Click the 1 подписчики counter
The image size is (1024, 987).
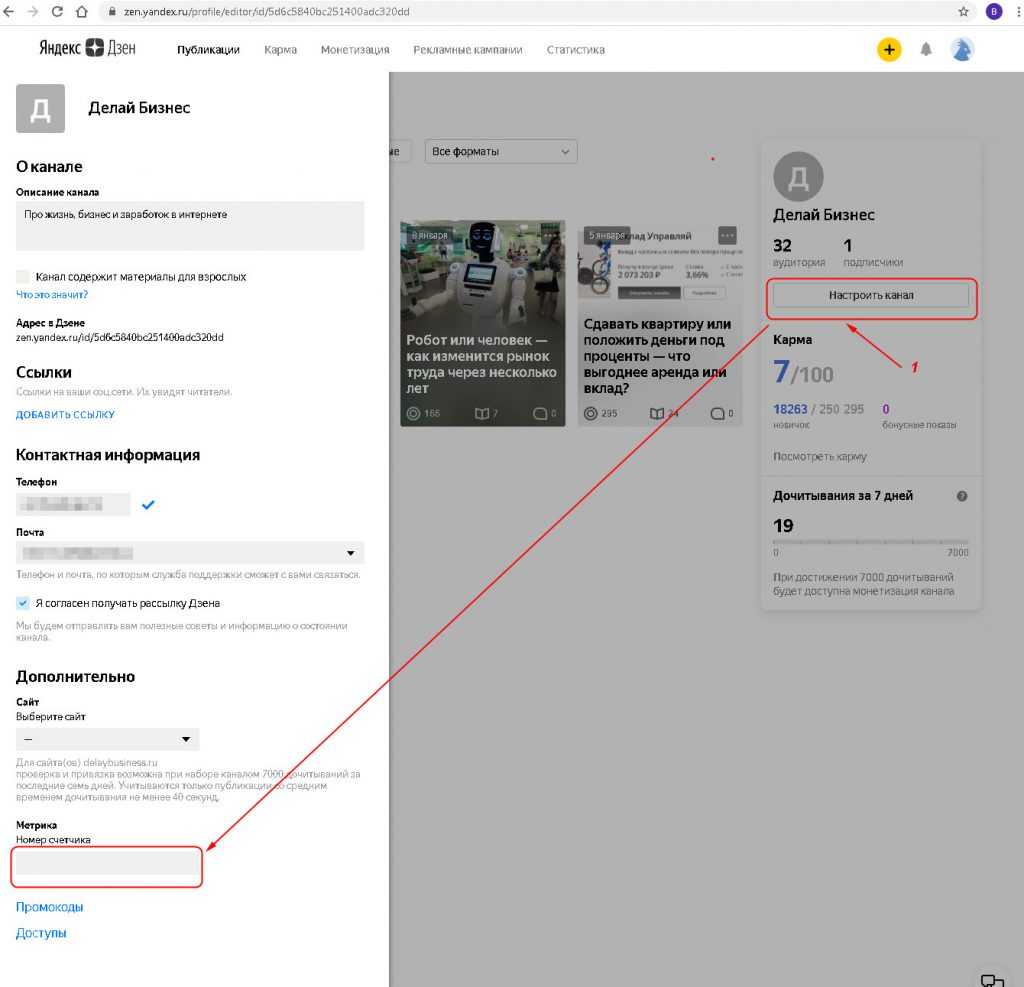pyautogui.click(x=873, y=253)
